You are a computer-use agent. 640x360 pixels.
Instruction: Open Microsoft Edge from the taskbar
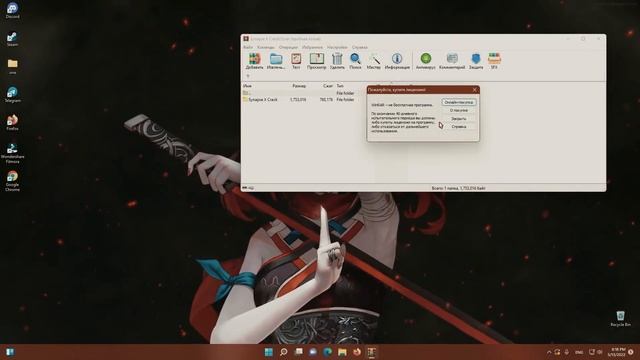327,352
